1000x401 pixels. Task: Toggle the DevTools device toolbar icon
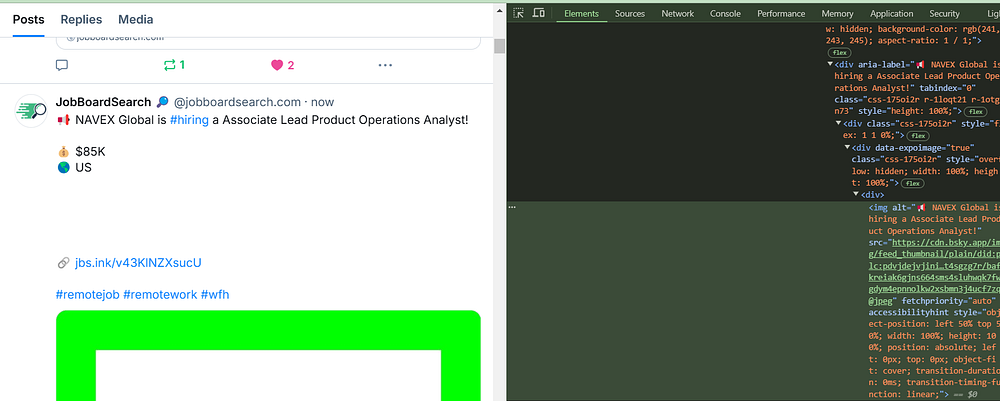coord(539,13)
